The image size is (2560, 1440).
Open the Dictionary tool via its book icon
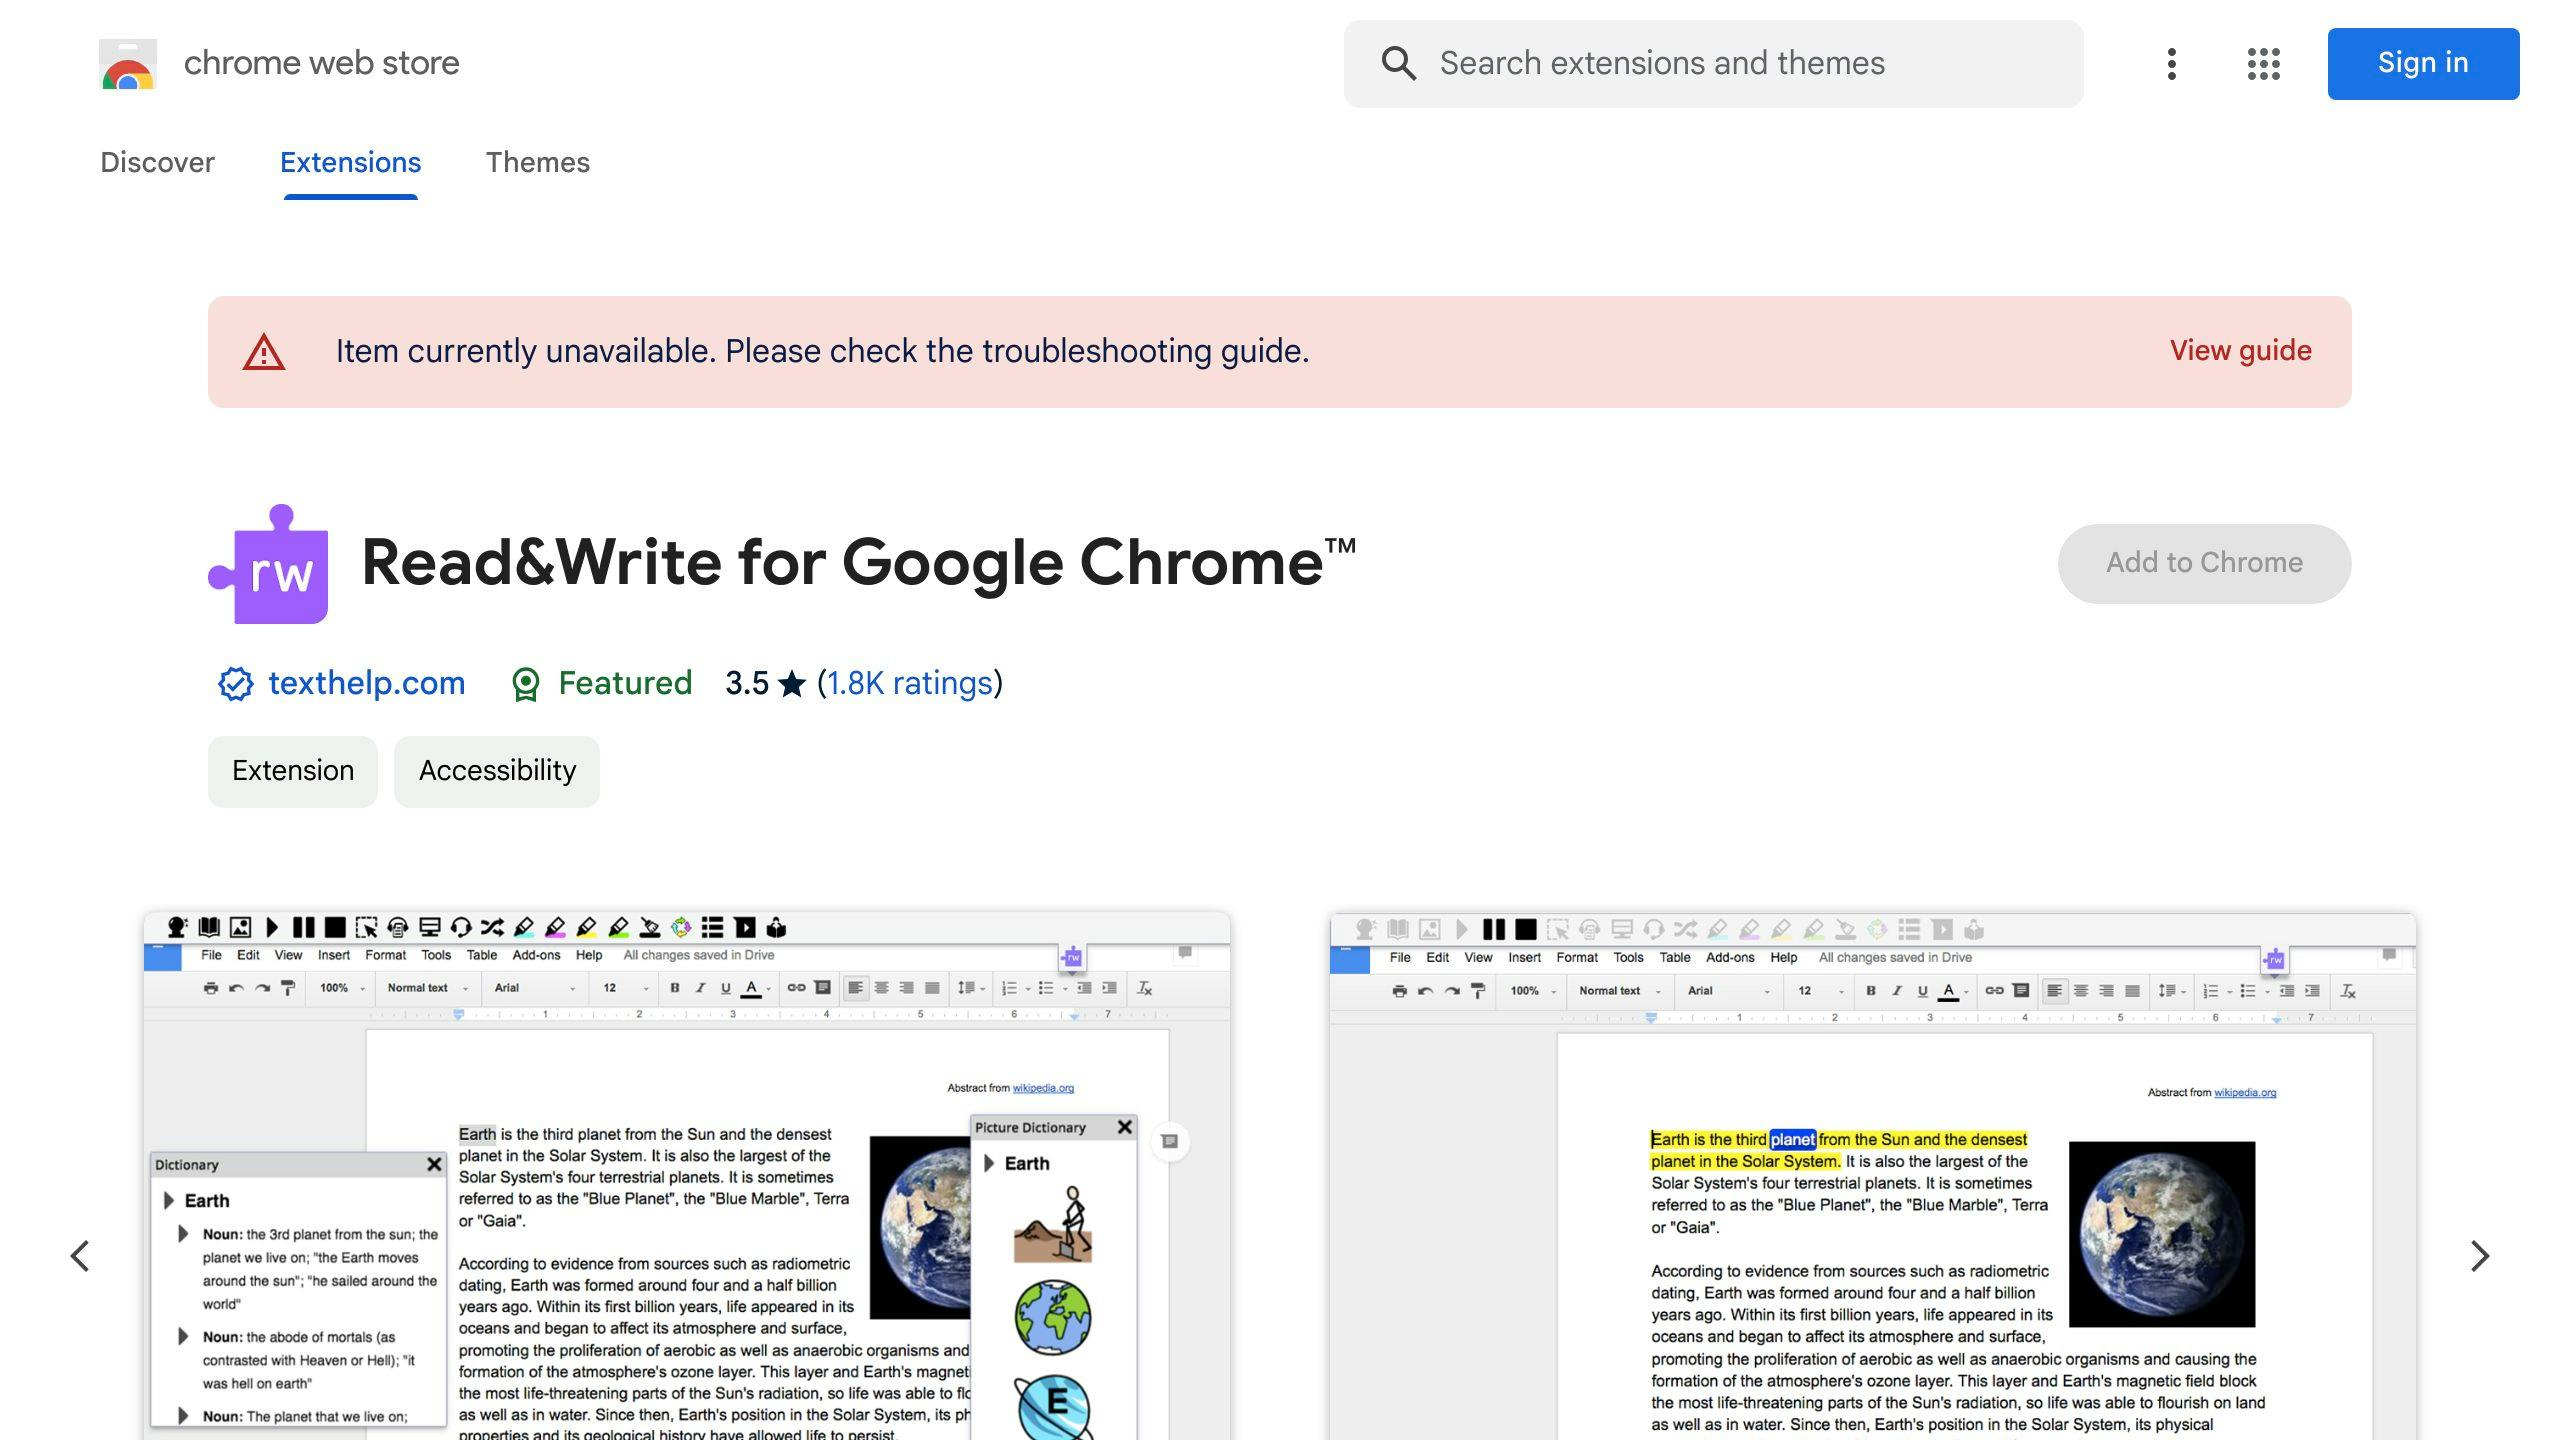pos(209,929)
